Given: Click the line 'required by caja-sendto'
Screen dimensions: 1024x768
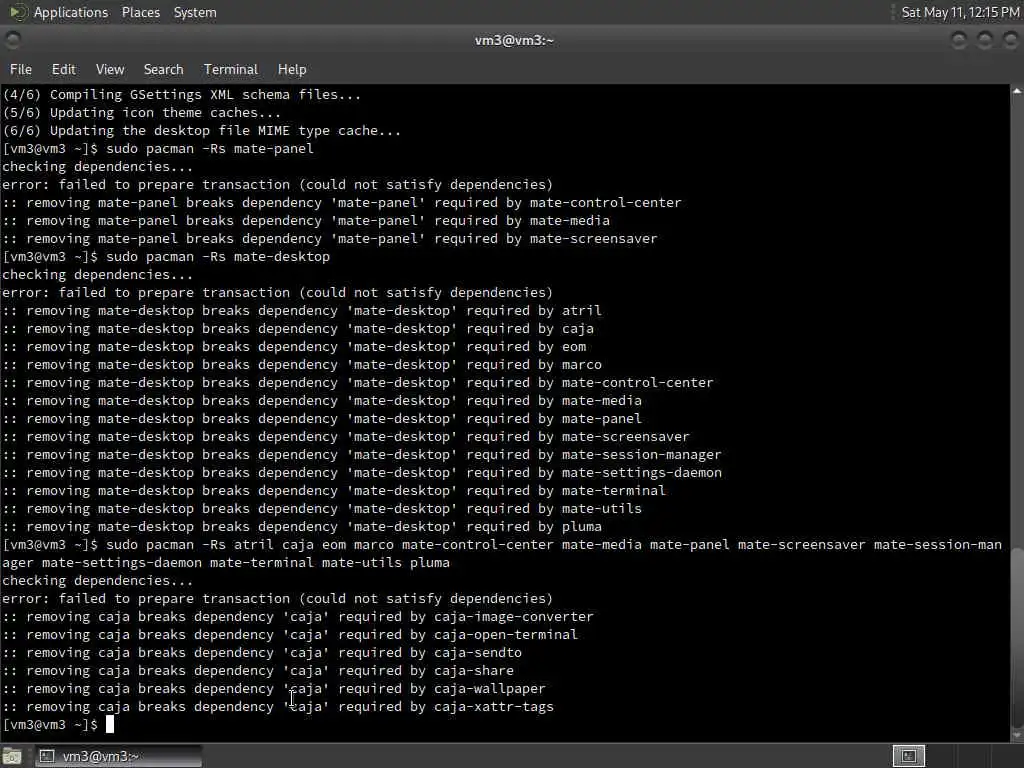Looking at the screenshot, I should pos(262,652).
